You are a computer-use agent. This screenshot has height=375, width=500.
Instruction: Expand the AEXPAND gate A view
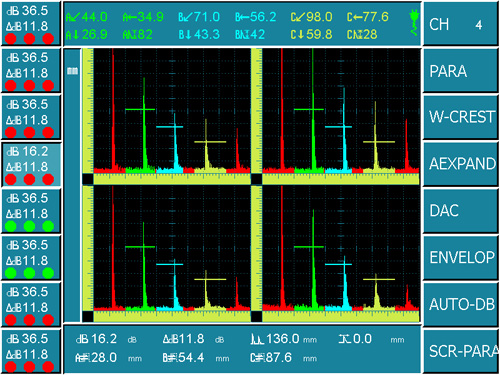click(x=461, y=164)
